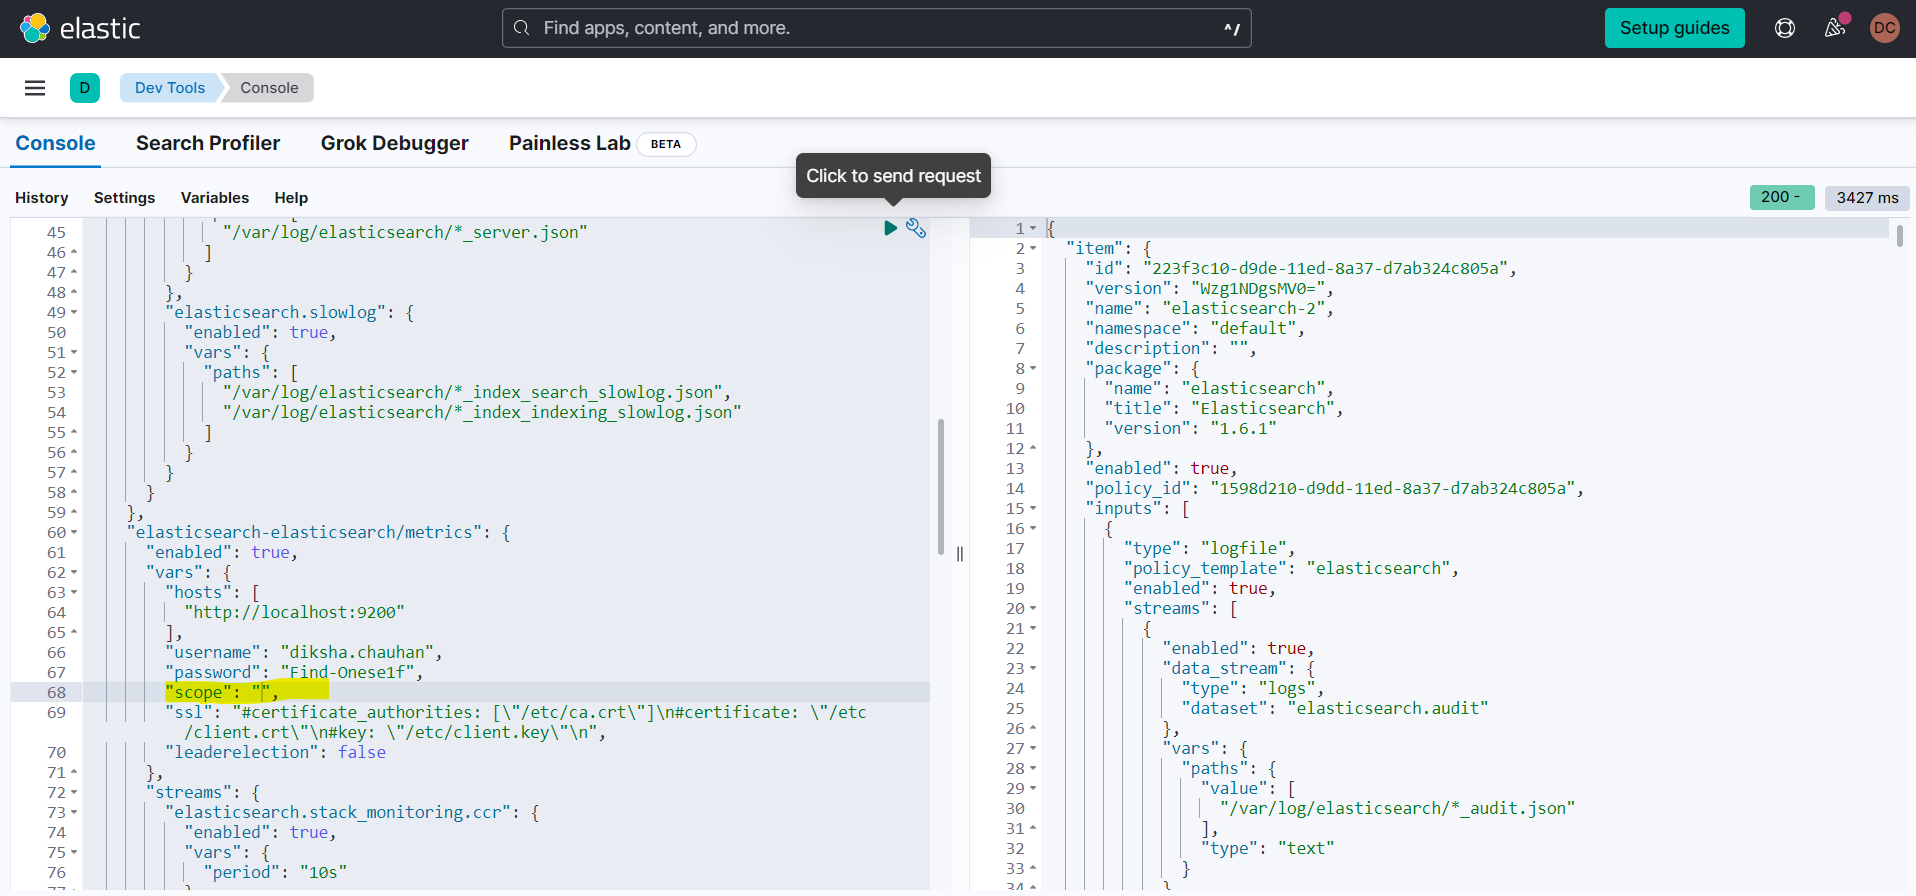Image resolution: width=1916 pixels, height=896 pixels.
Task: Collapse the fold arrow on editor line 73
Action: tap(74, 812)
